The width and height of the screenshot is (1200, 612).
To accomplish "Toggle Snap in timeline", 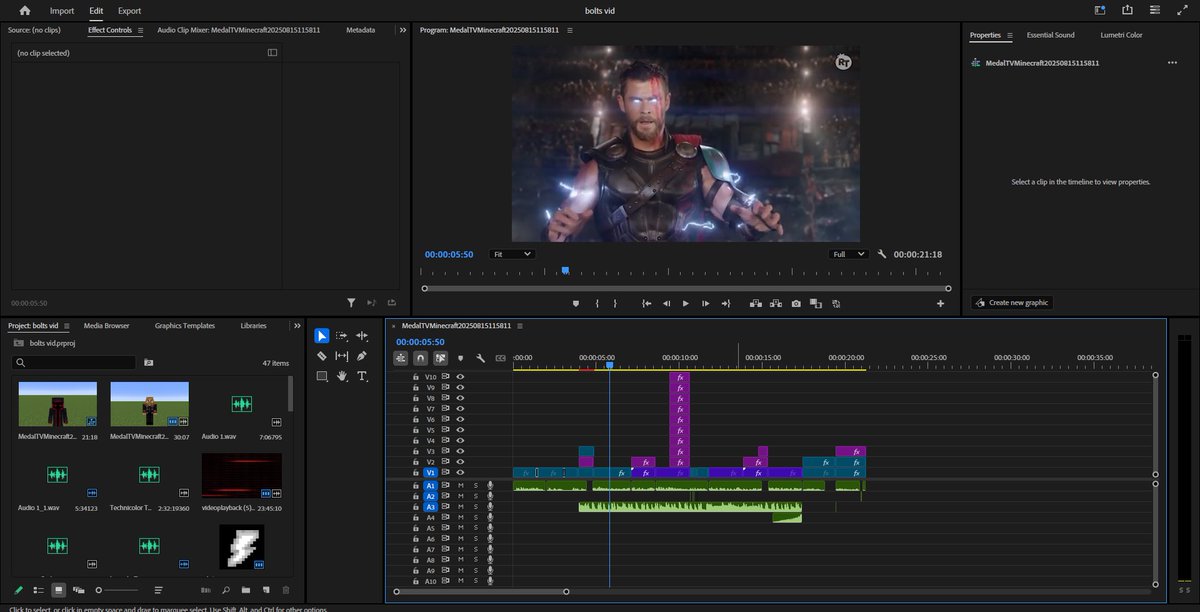I will click(x=421, y=357).
